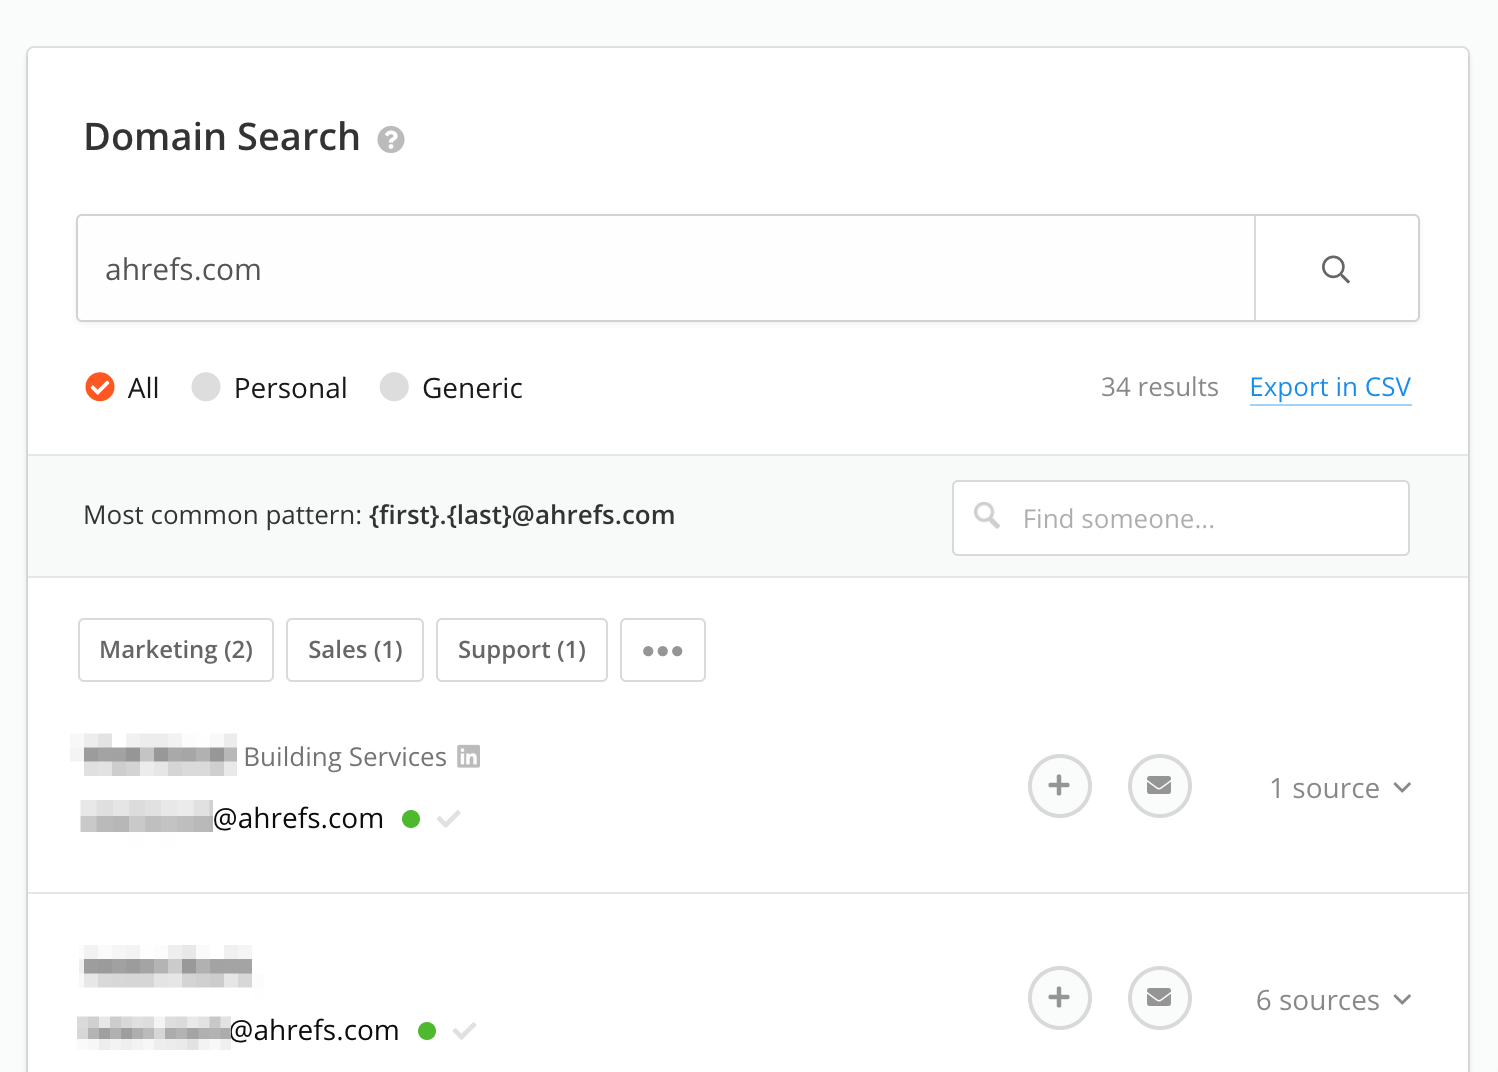This screenshot has height=1072, width=1498.
Task: Click the Domain Search help icon
Action: point(391,140)
